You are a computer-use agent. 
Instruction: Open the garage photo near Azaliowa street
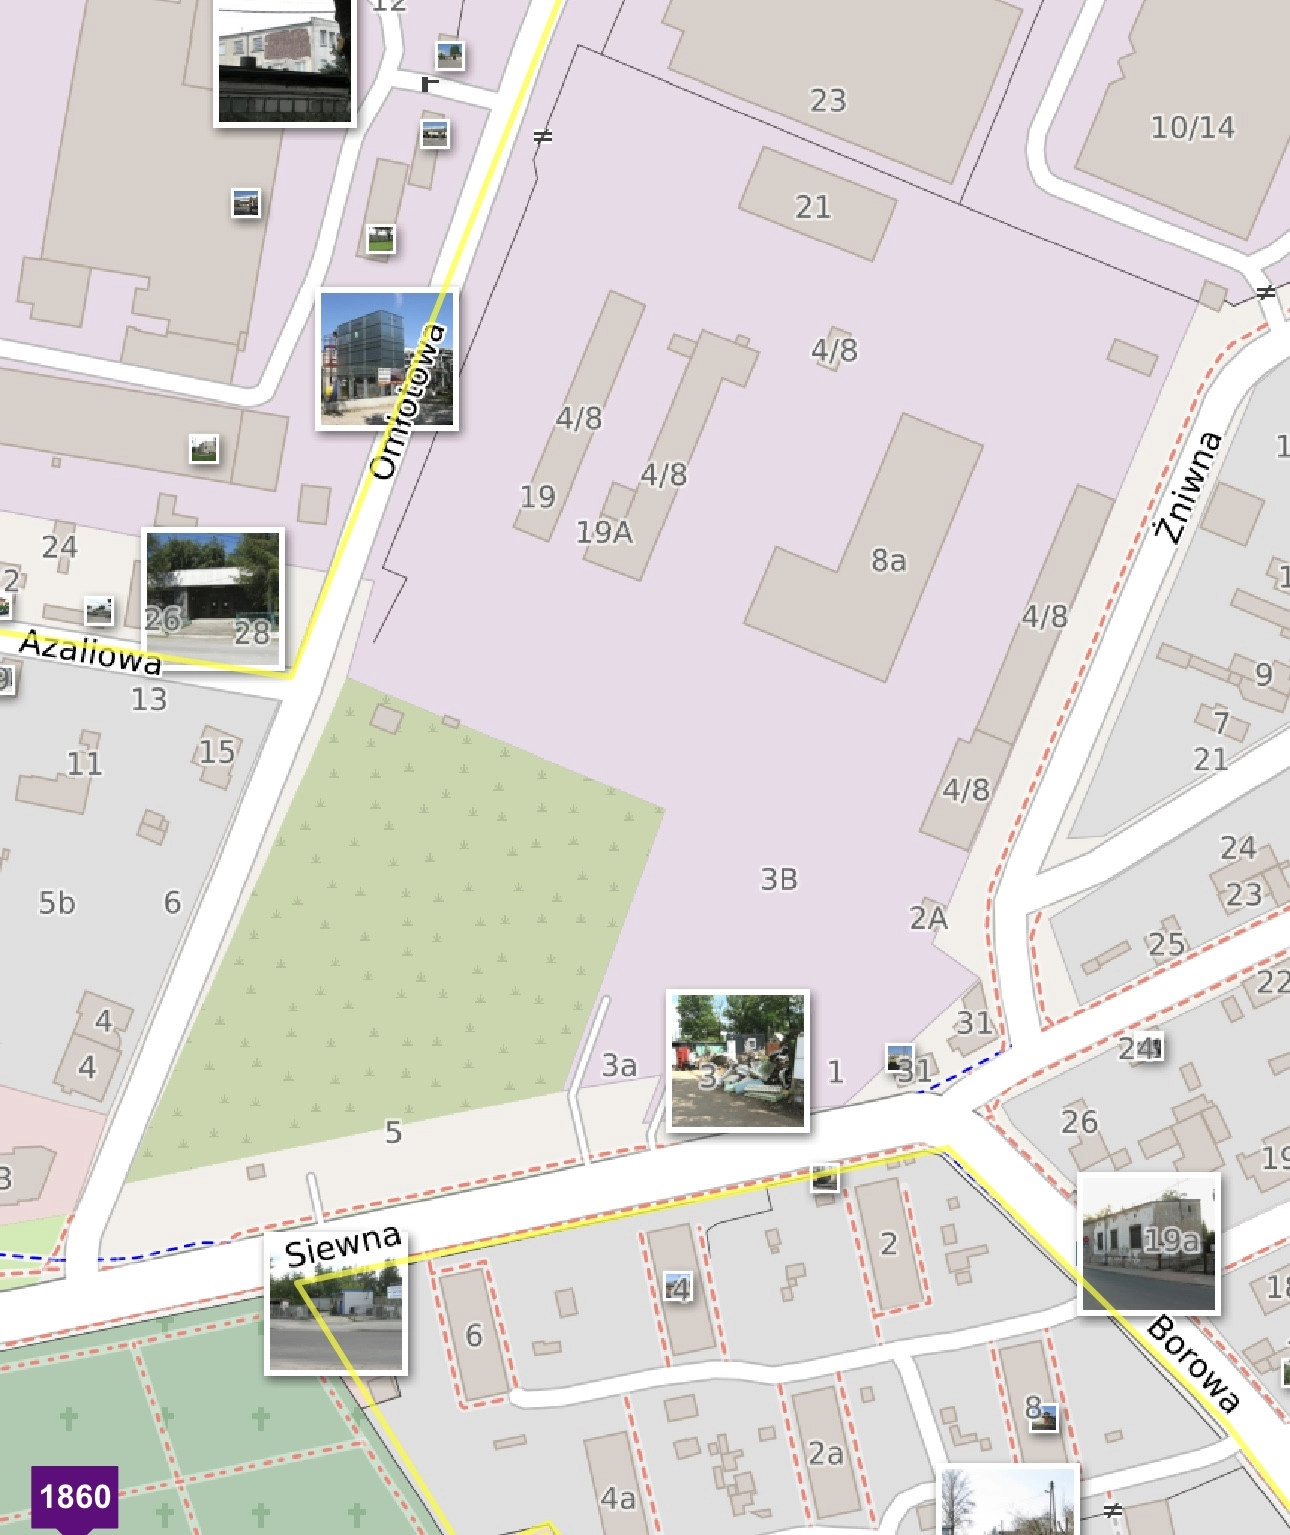click(213, 598)
